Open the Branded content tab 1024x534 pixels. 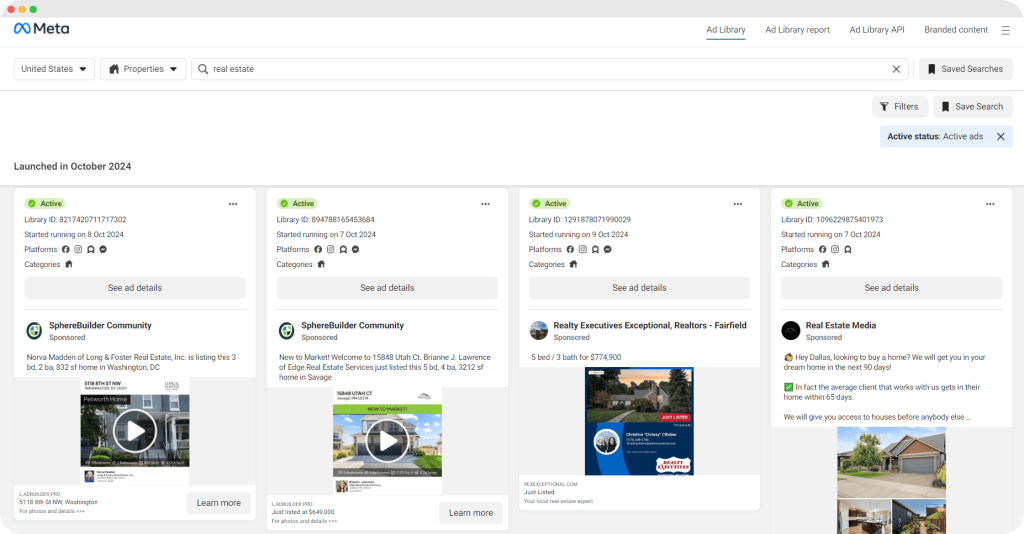[955, 30]
